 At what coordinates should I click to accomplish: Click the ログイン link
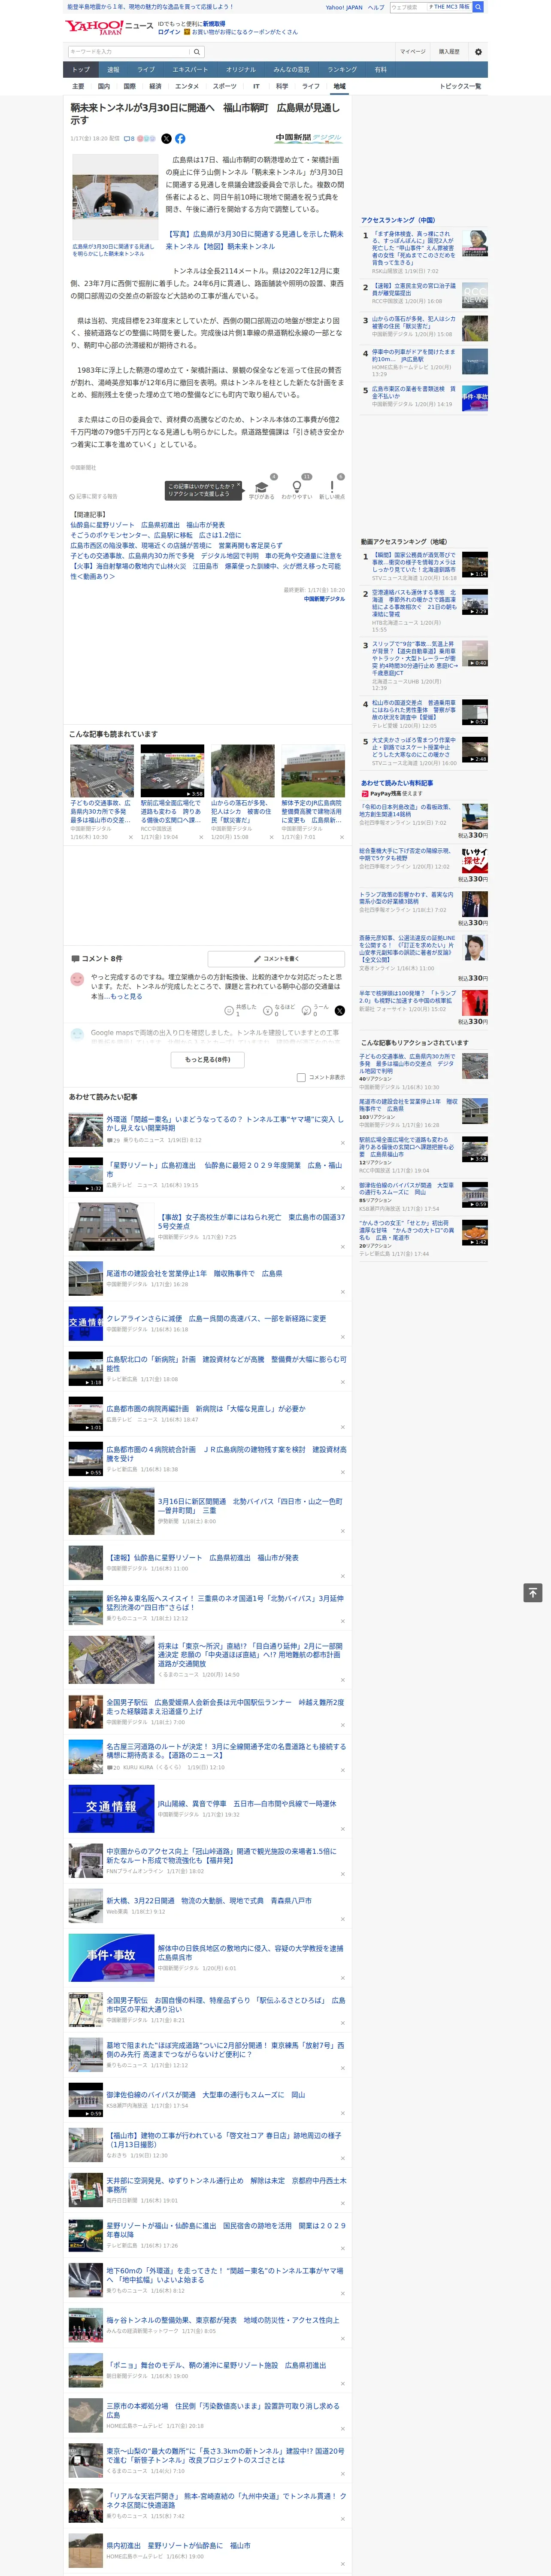169,32
